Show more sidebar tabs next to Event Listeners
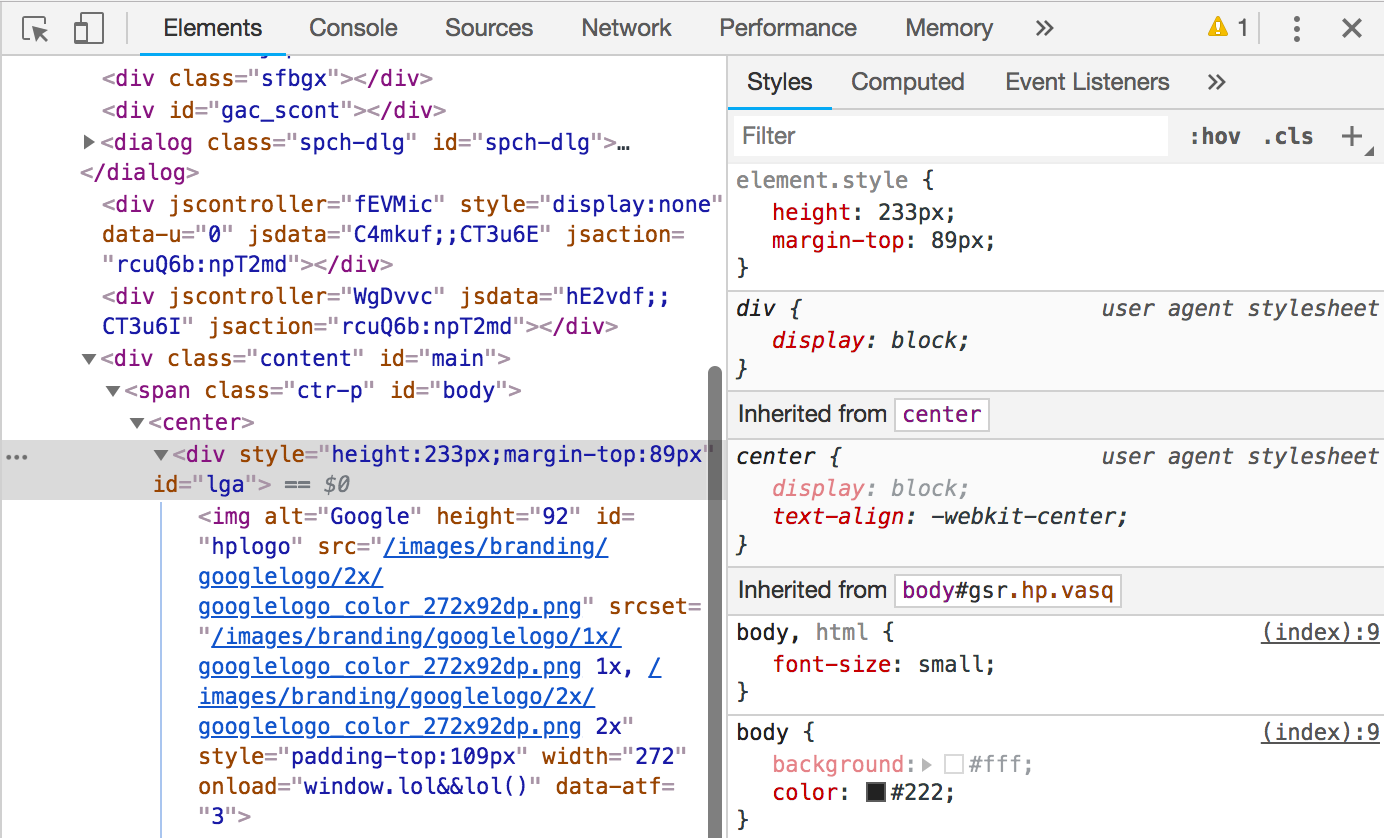The image size is (1384, 838). (x=1217, y=82)
